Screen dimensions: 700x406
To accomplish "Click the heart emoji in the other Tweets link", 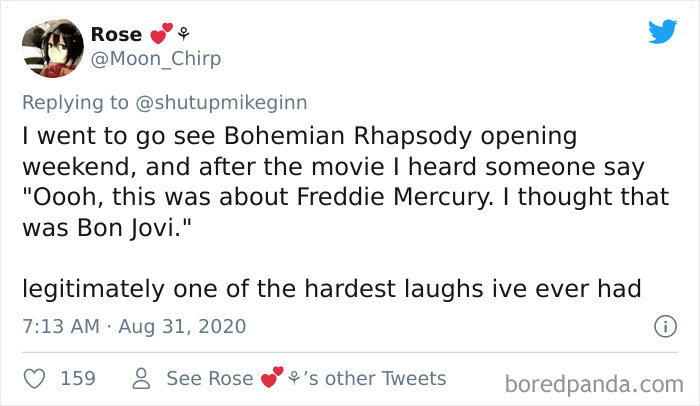I will [x=271, y=378].
